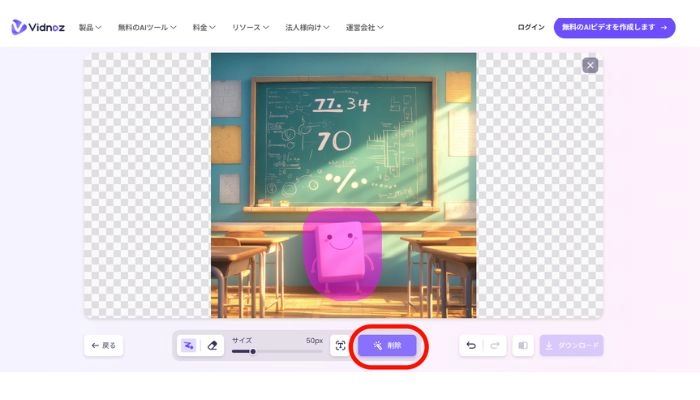
Task: Click the brush size slider track
Action: [x=277, y=351]
